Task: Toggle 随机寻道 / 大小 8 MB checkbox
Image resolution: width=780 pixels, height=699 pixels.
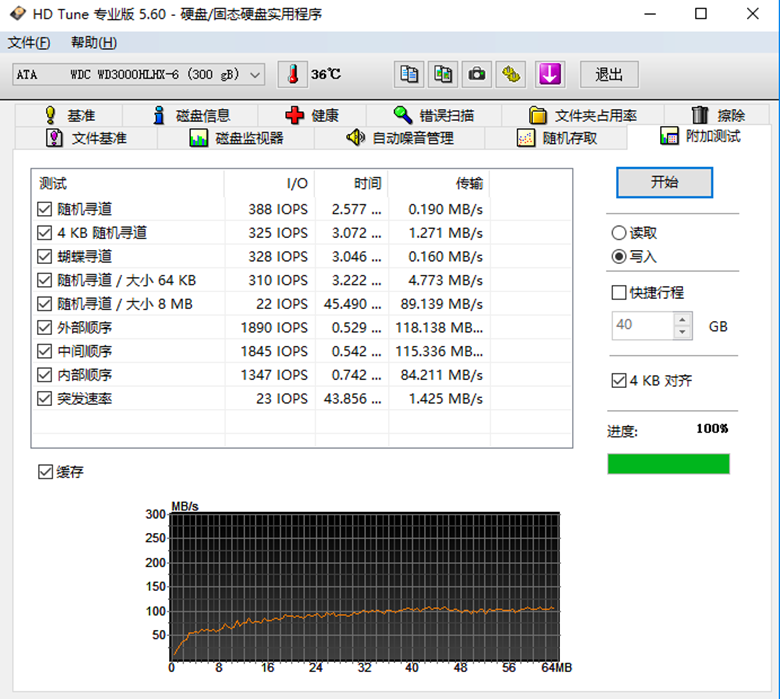Action: 44,304
